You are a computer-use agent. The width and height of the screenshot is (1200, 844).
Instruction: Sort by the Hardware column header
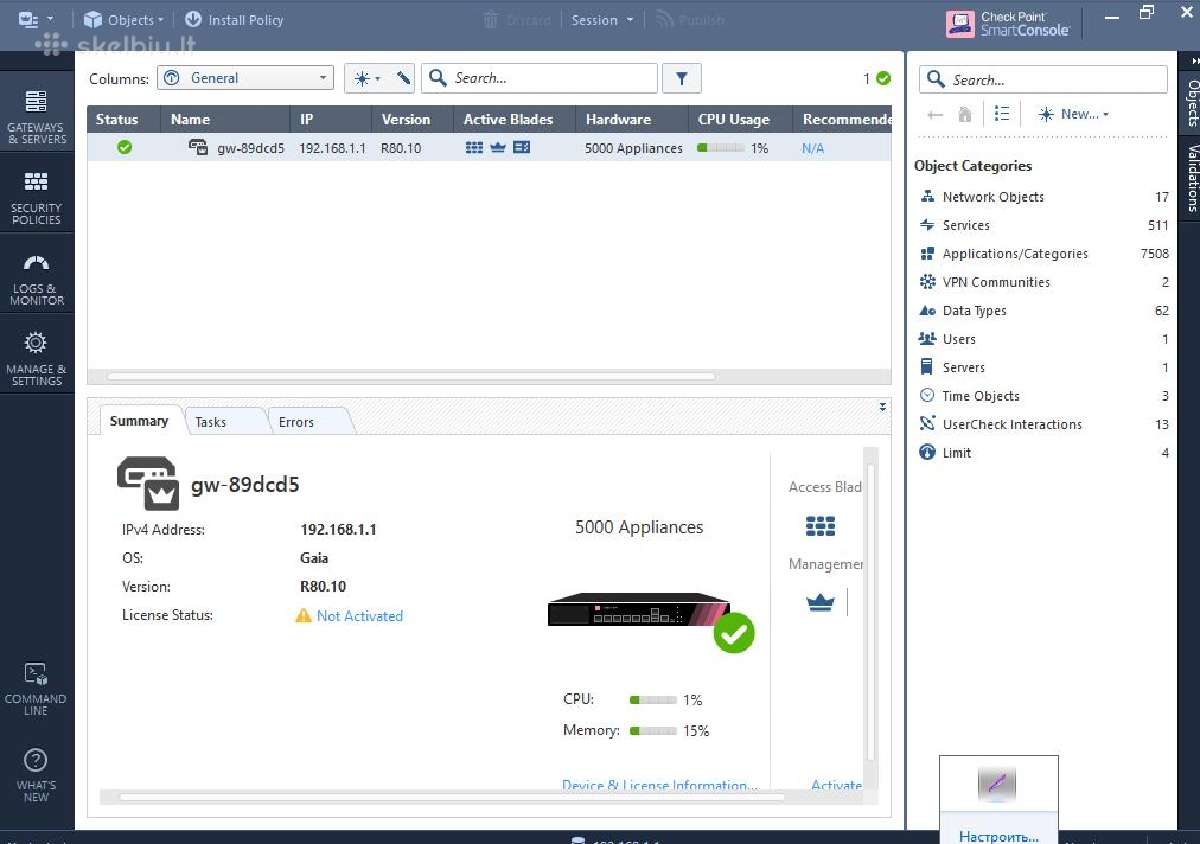632,119
